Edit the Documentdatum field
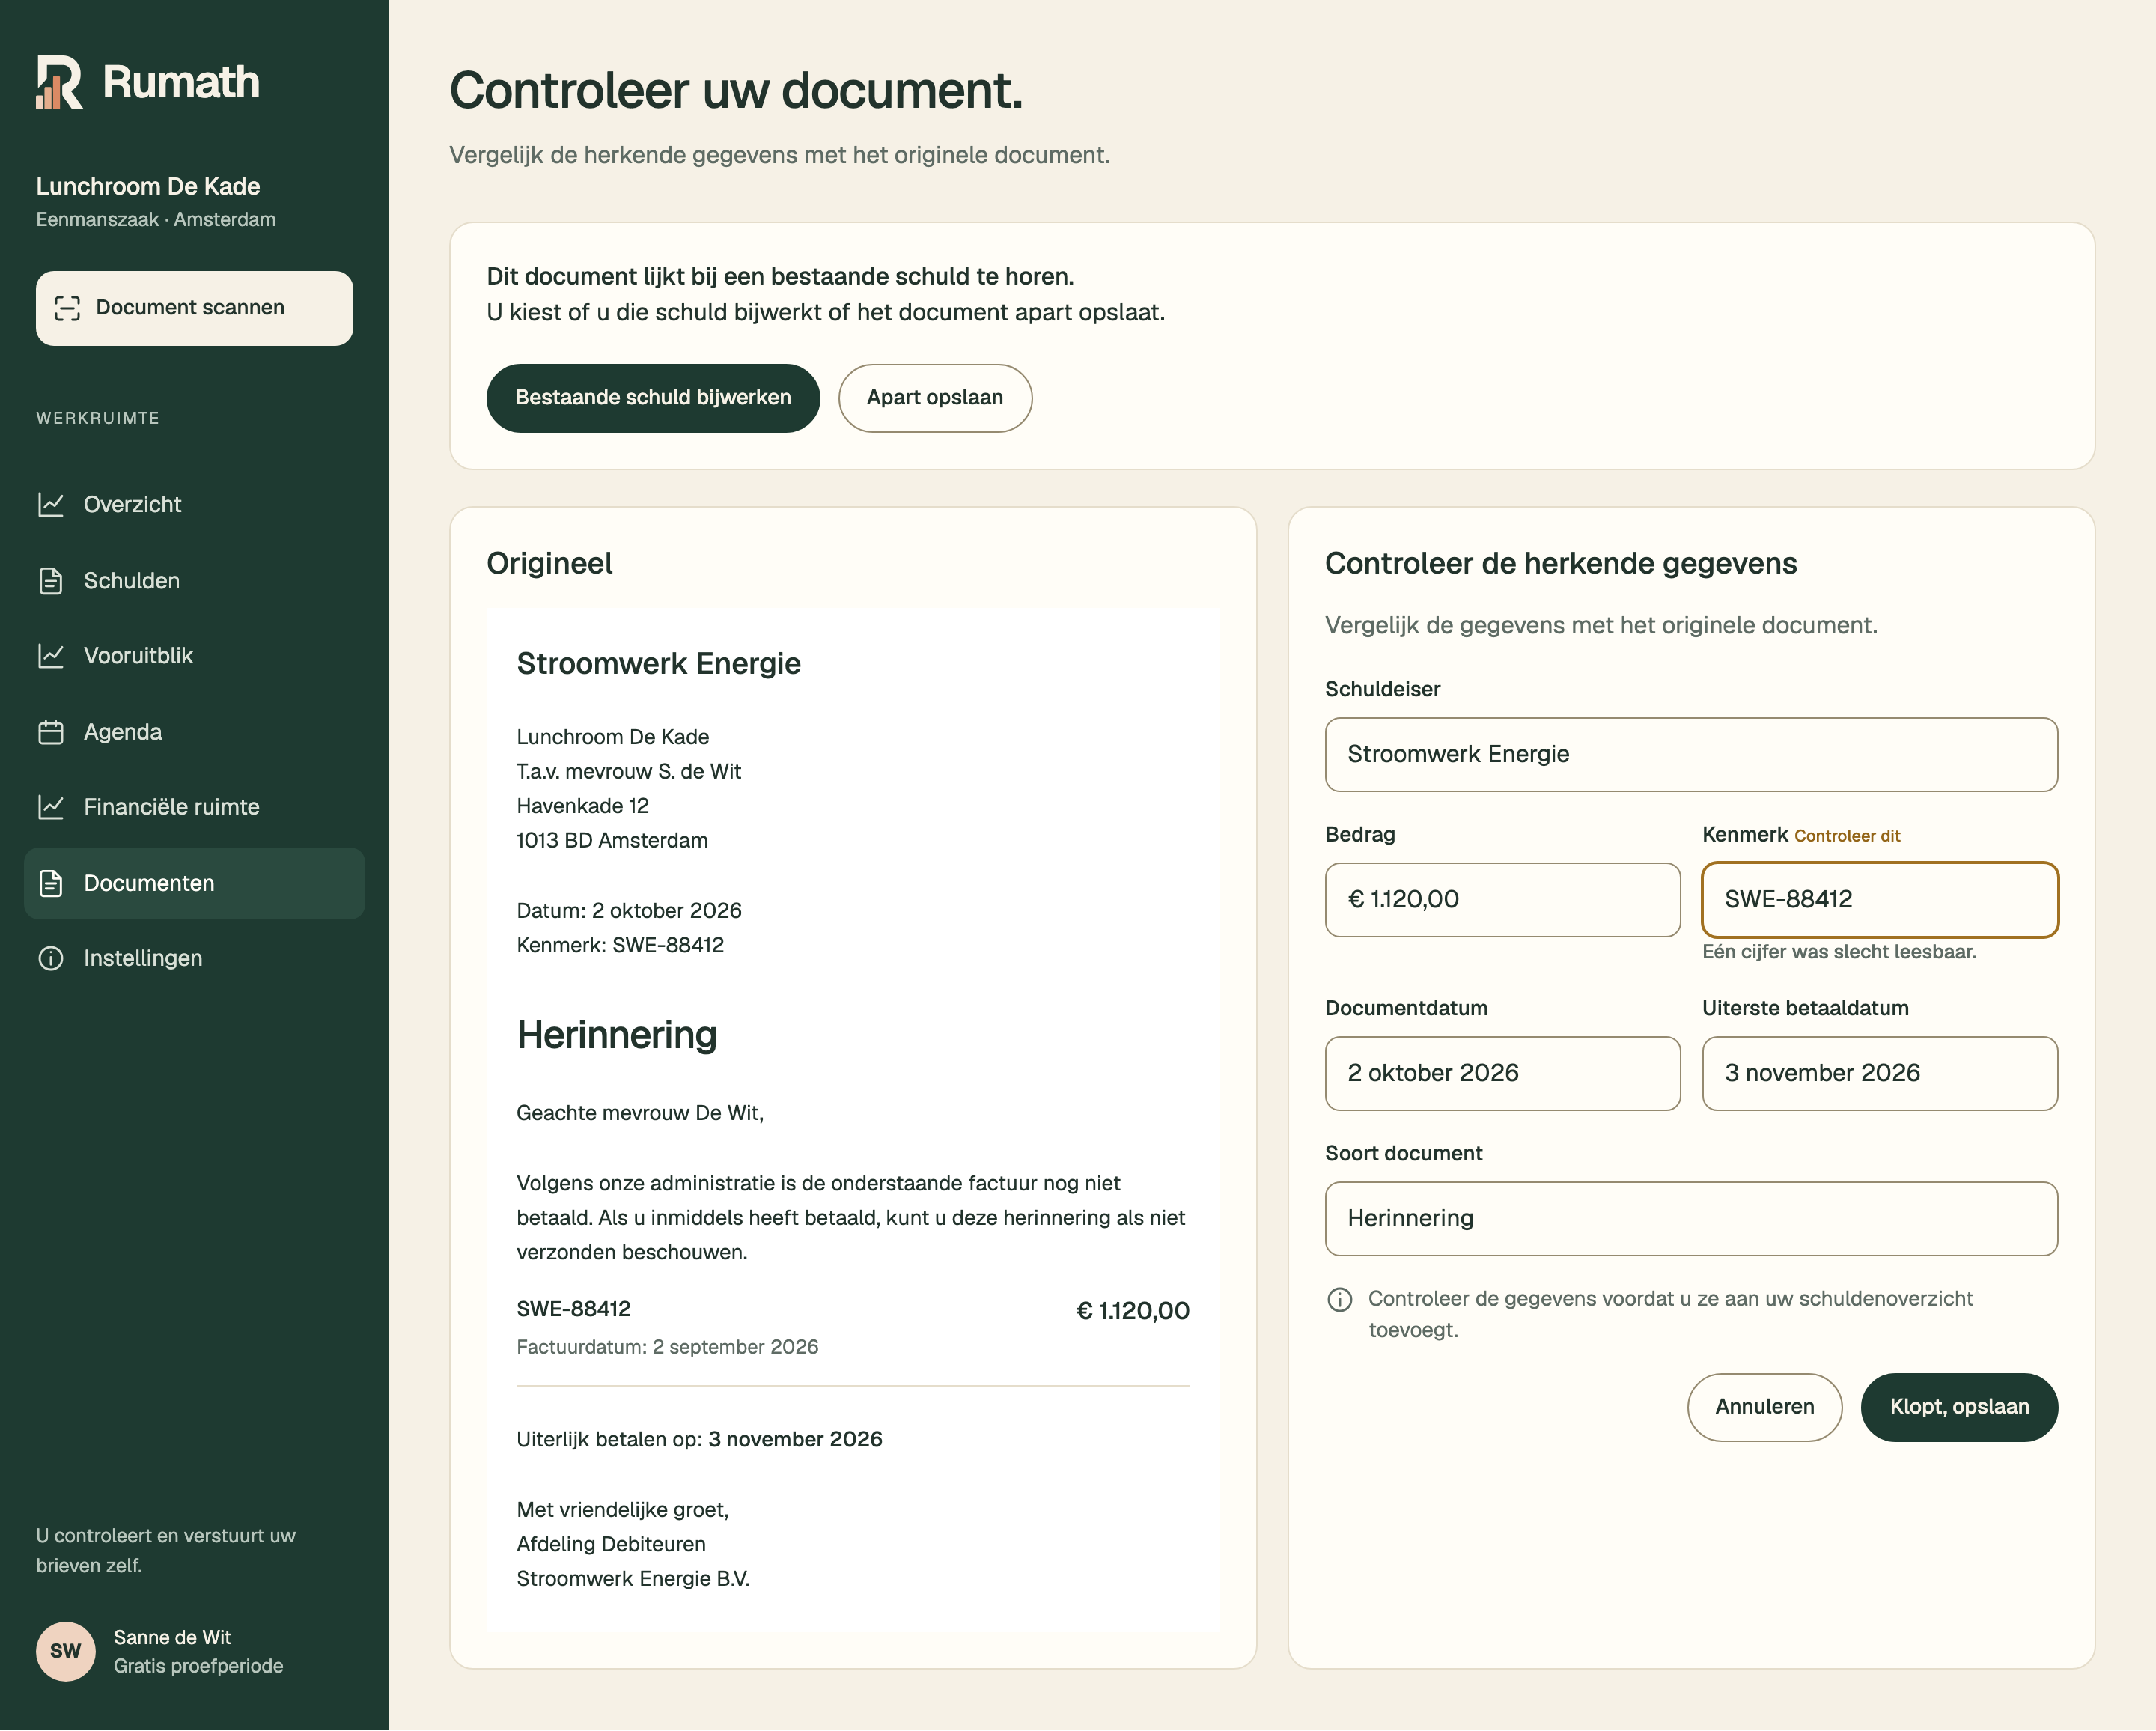The image size is (2156, 1731). coord(1502,1074)
